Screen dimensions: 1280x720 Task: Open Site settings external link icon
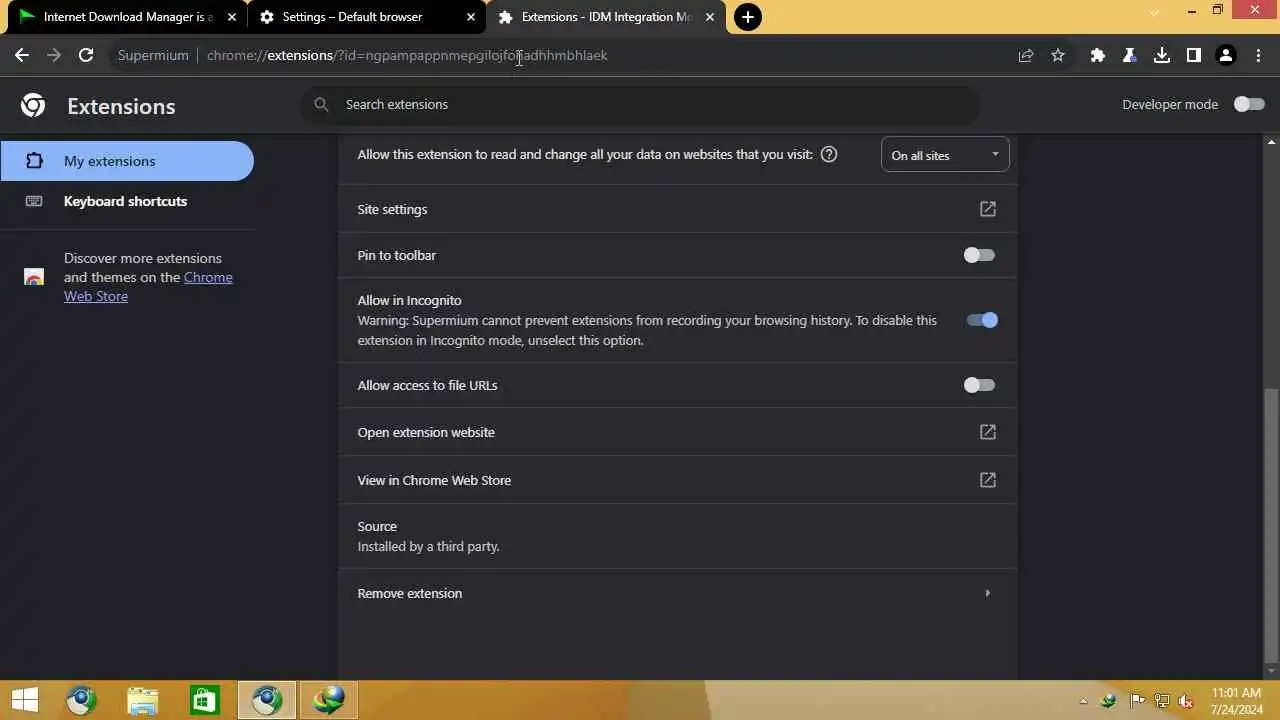coord(988,209)
